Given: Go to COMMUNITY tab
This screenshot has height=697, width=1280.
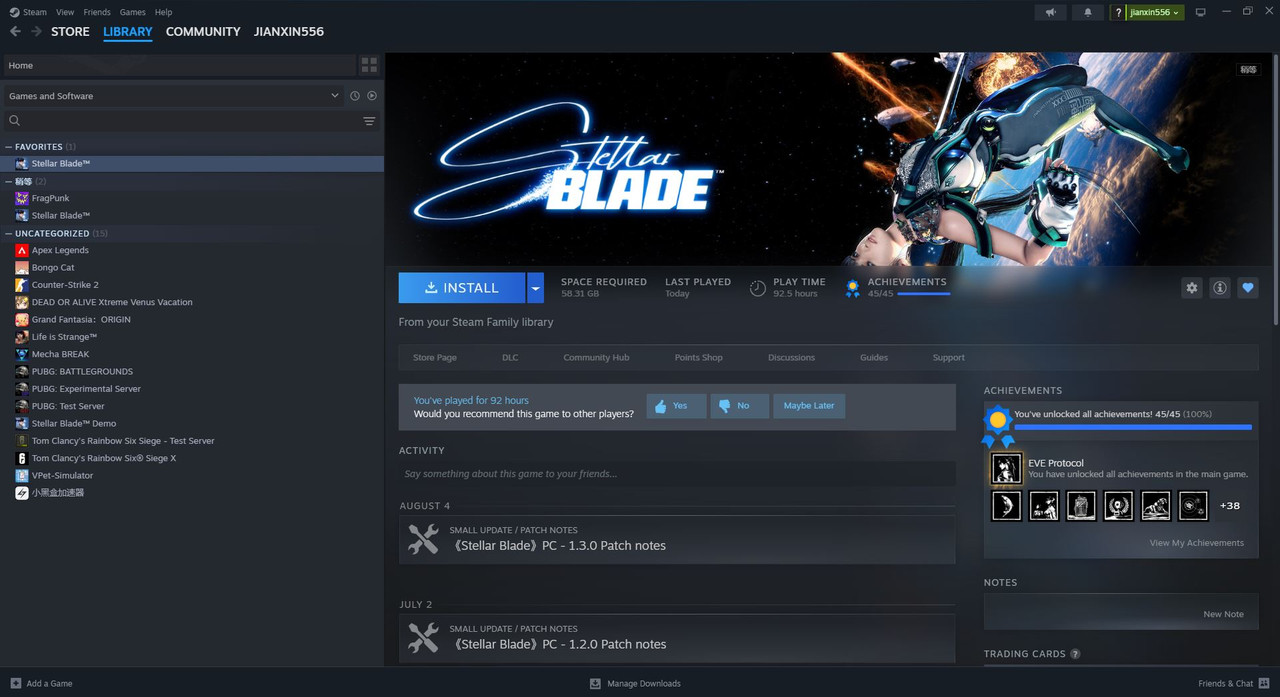Looking at the screenshot, I should [203, 32].
